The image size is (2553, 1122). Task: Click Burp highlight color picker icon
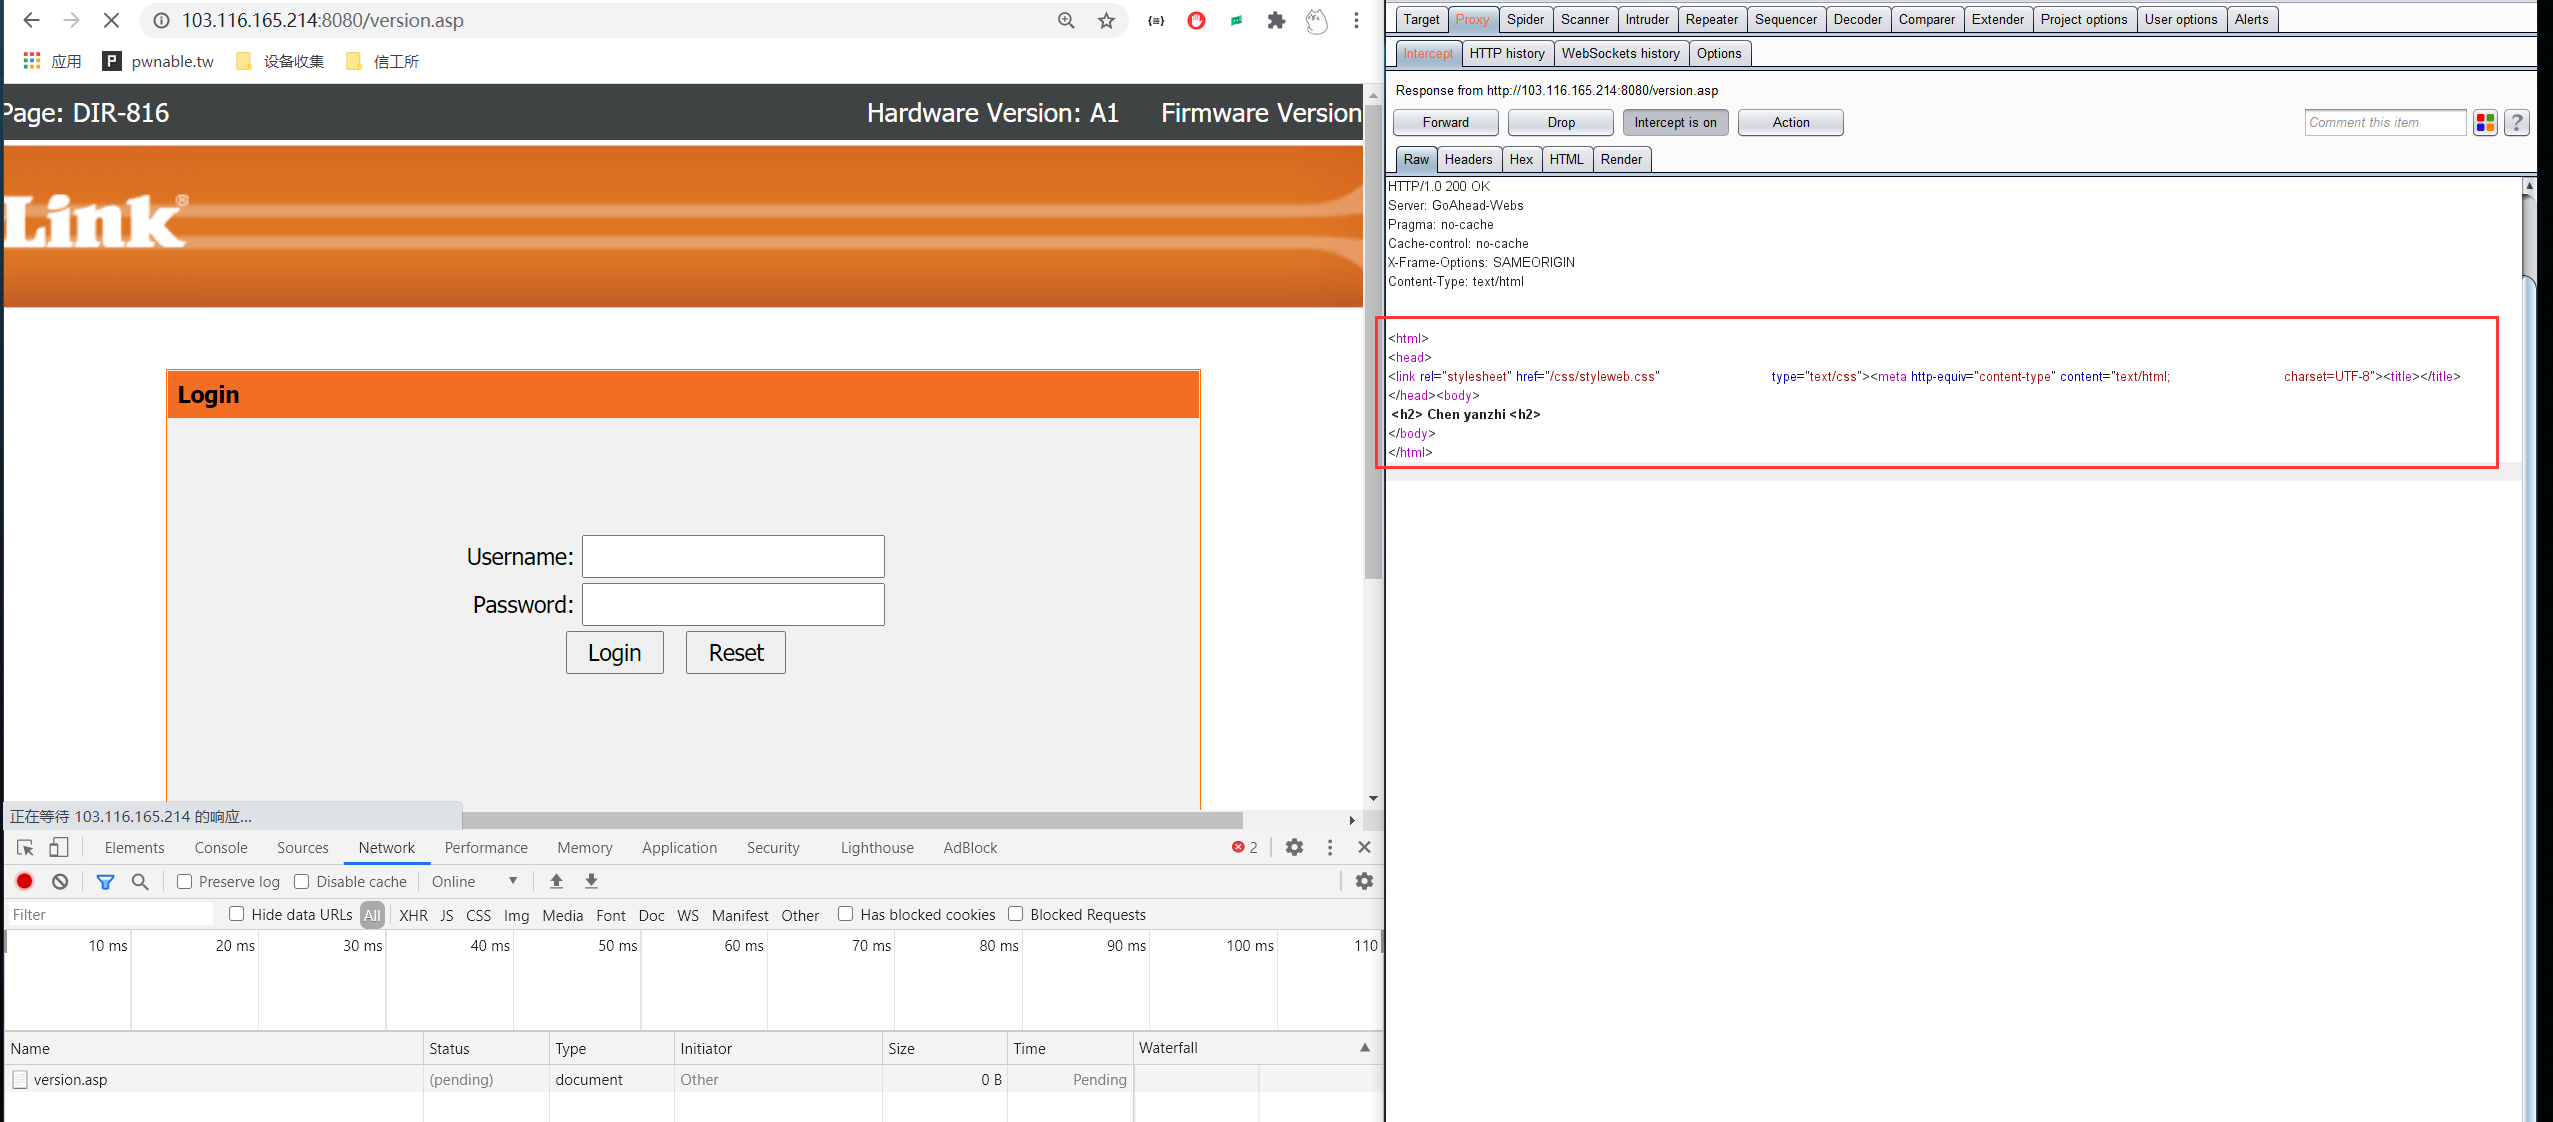(2484, 122)
